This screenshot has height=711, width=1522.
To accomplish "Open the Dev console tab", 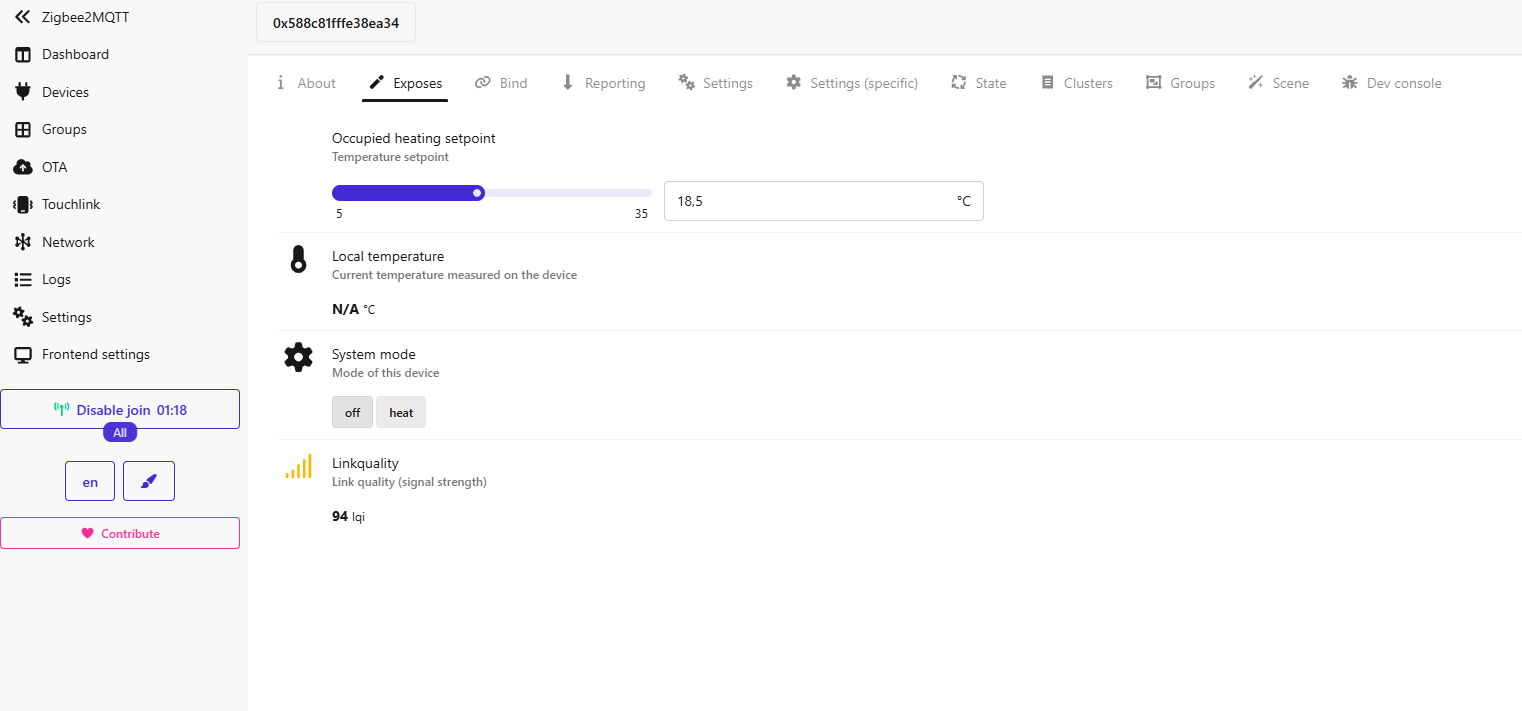I will 1392,83.
